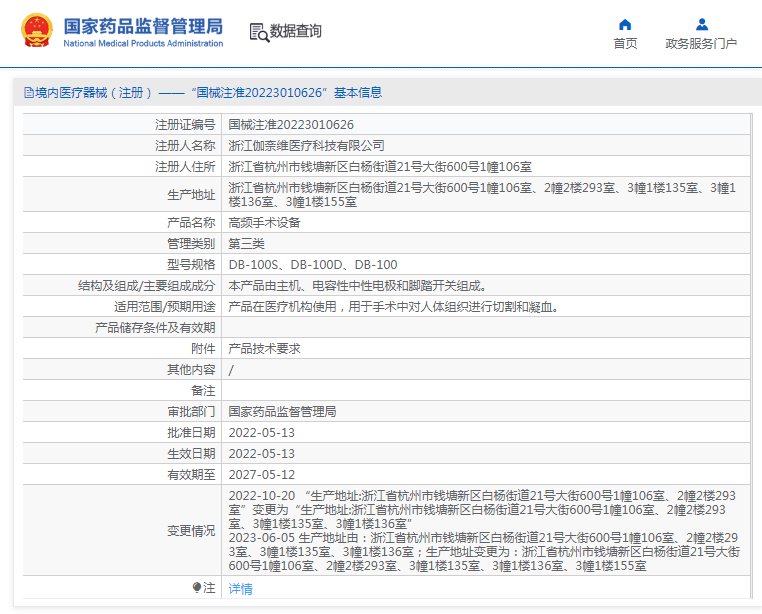Image resolution: width=762 pixels, height=614 pixels.
Task: Click the 产品储存条件及有效期 row label
Action: tap(155, 328)
